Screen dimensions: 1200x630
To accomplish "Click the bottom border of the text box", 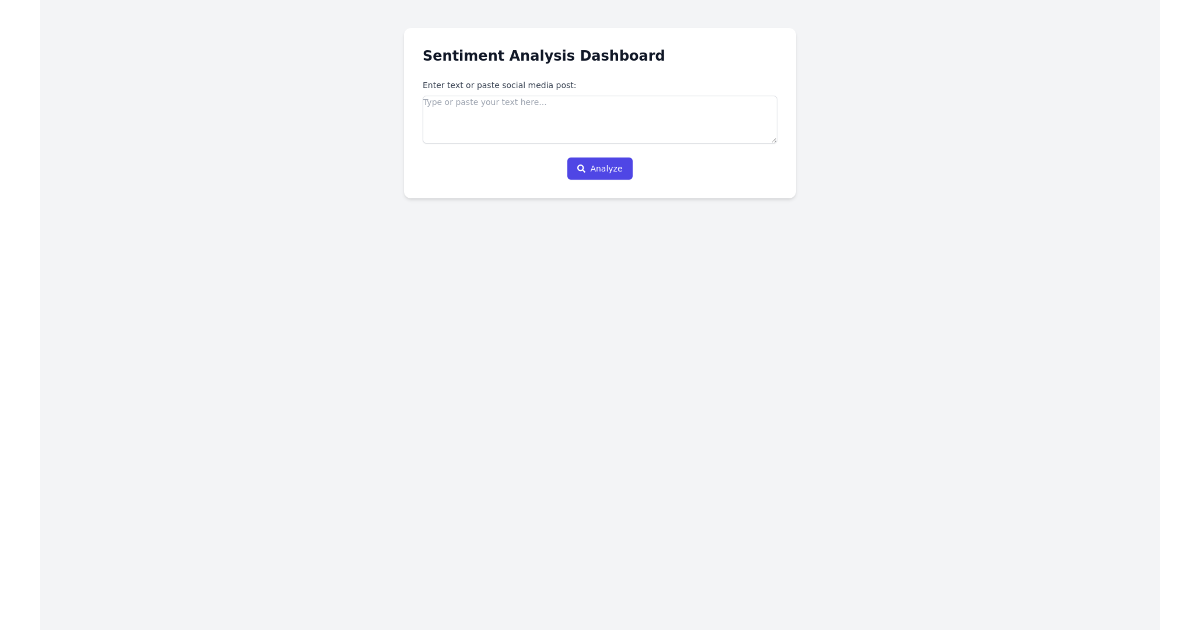I will pyautogui.click(x=599, y=143).
